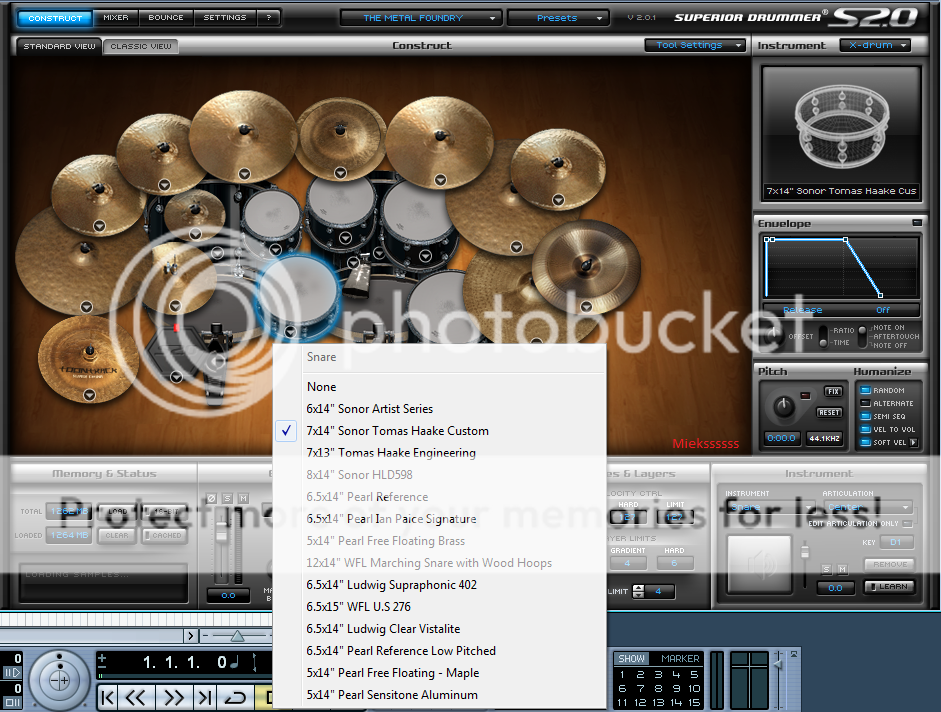Open the Articulation dropdown showing Center
Viewport: 941px width, 712px height.
pos(867,507)
